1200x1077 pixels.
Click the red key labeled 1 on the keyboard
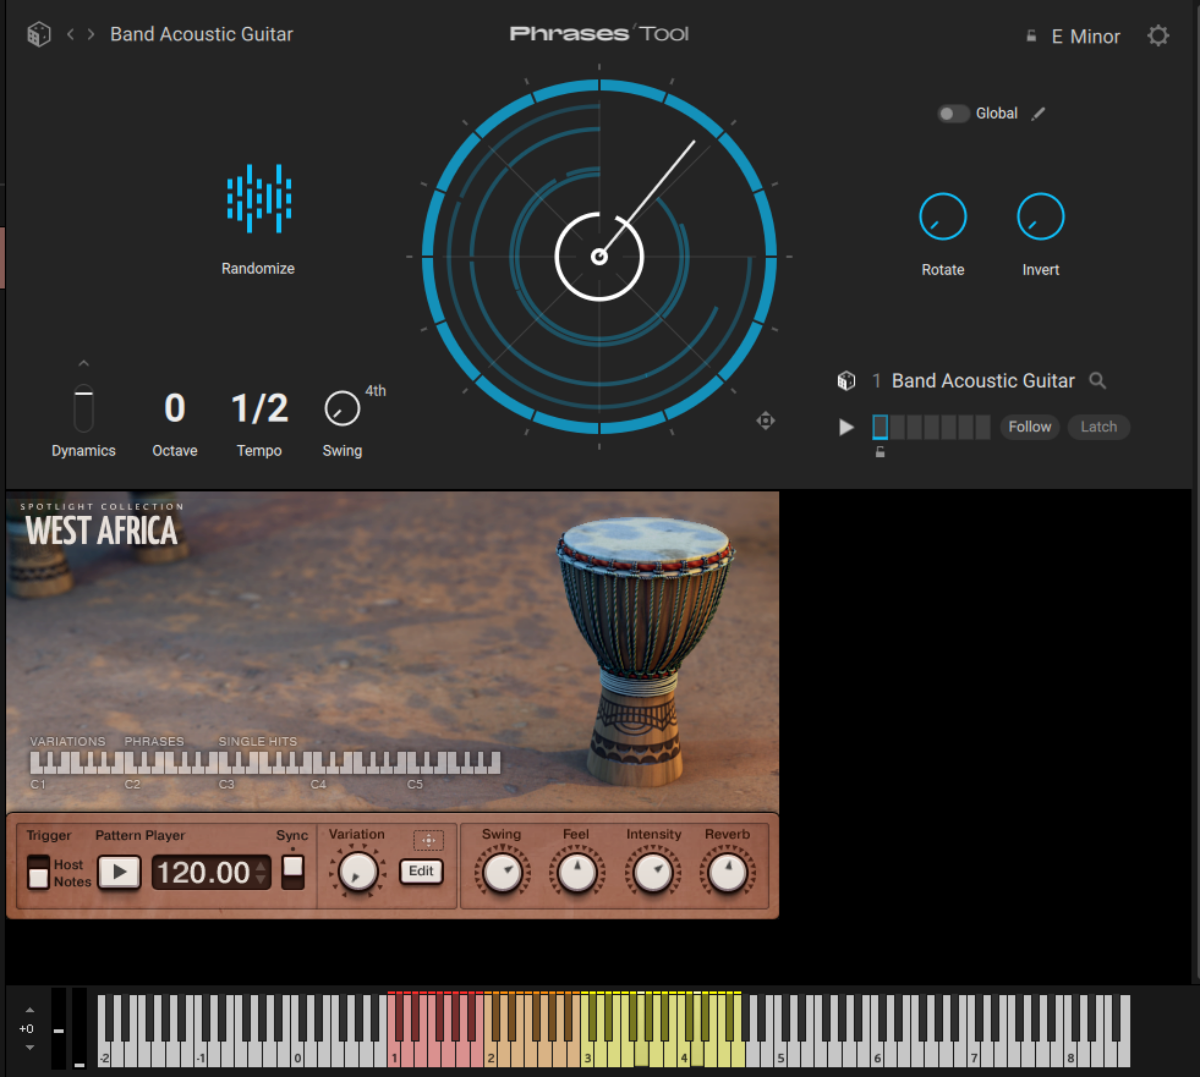coord(394,1056)
